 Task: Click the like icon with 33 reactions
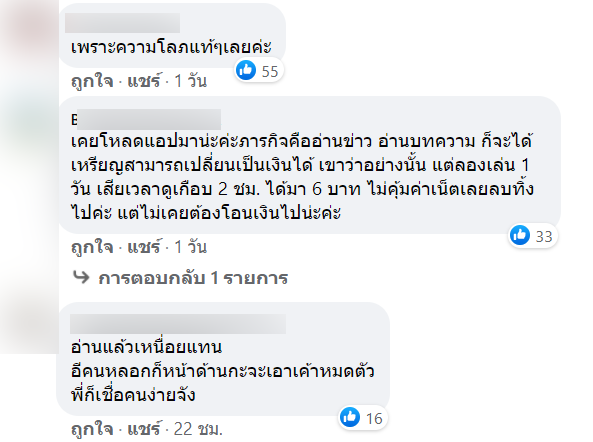pyautogui.click(x=520, y=235)
